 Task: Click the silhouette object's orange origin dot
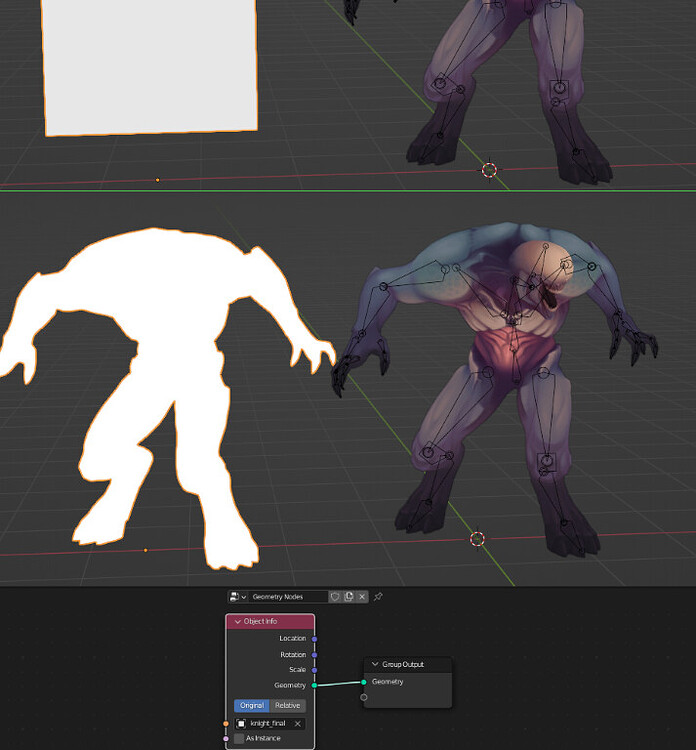(146, 551)
